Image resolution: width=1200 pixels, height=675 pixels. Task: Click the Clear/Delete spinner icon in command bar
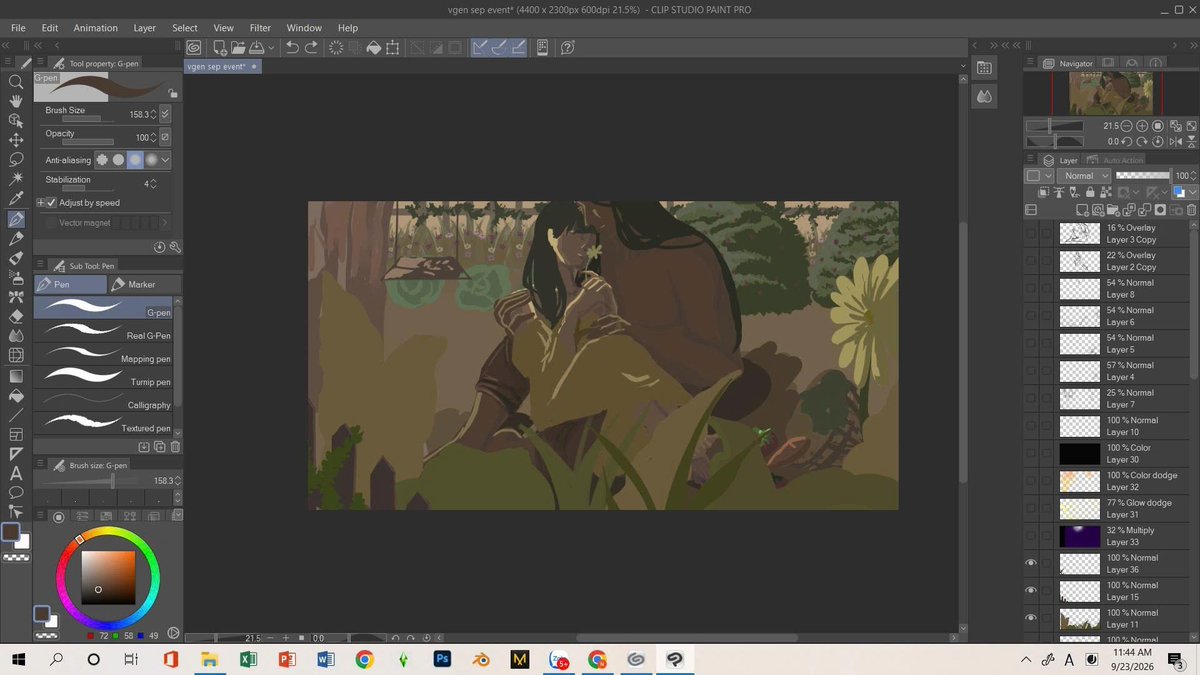[336, 47]
